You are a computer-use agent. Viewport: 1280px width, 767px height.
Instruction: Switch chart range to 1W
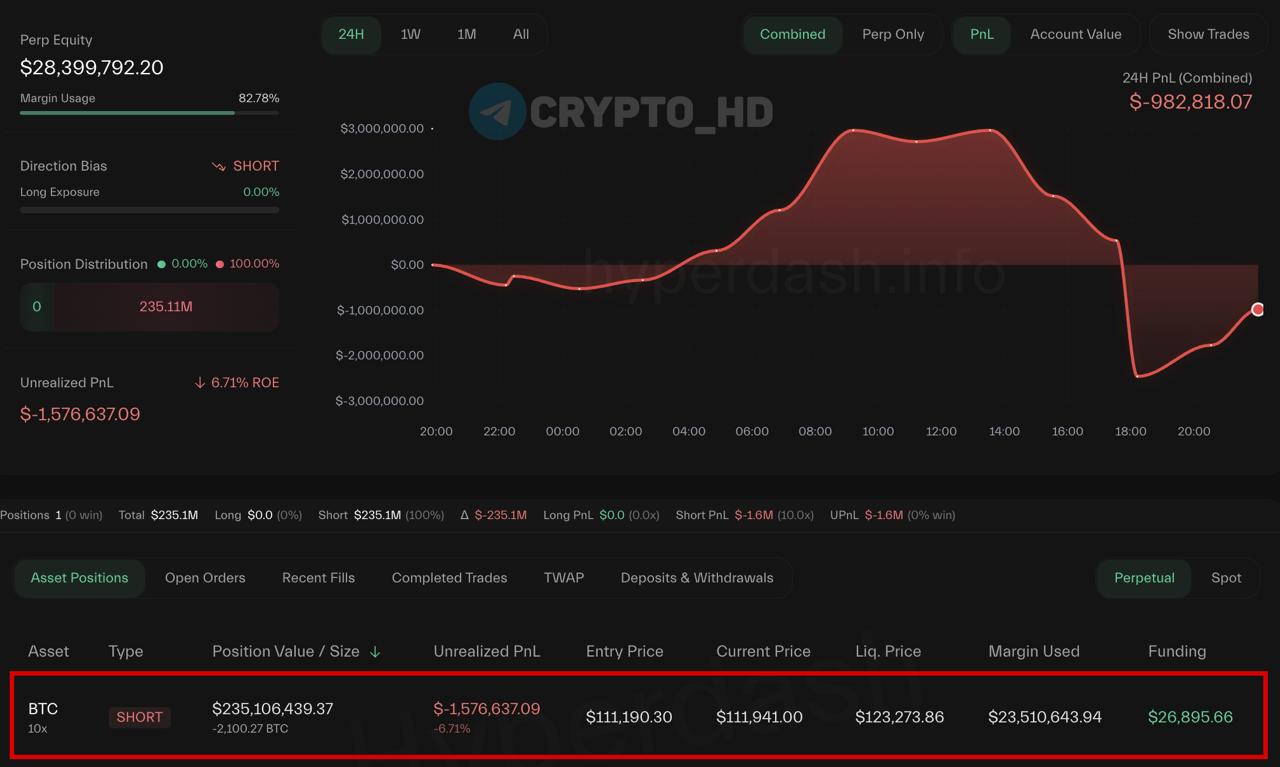(x=410, y=34)
